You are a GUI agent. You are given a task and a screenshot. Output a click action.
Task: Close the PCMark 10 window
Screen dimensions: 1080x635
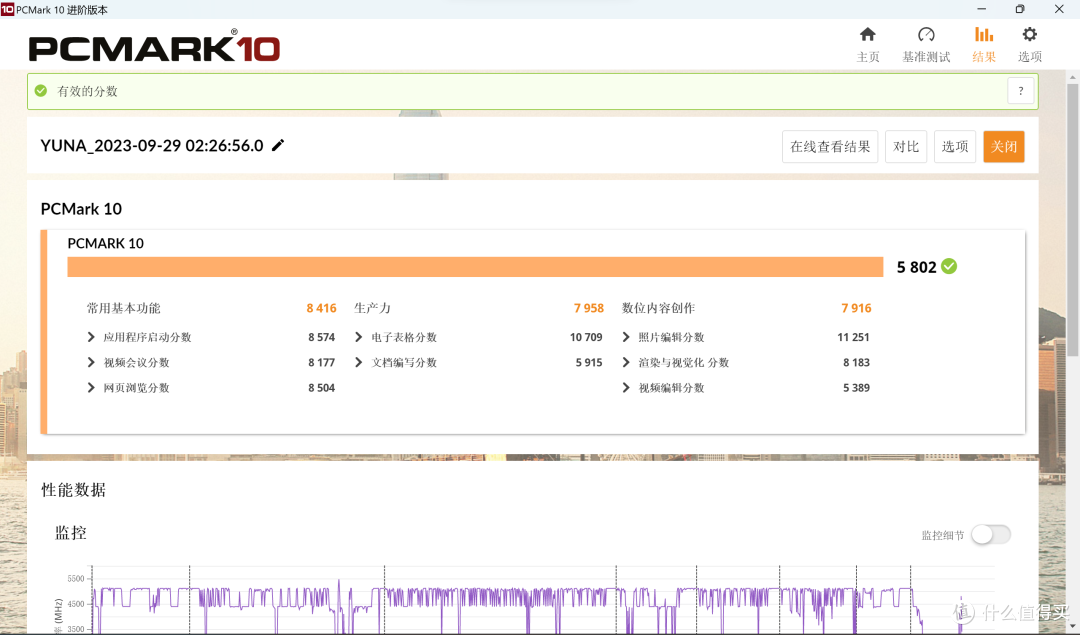(x=1059, y=9)
